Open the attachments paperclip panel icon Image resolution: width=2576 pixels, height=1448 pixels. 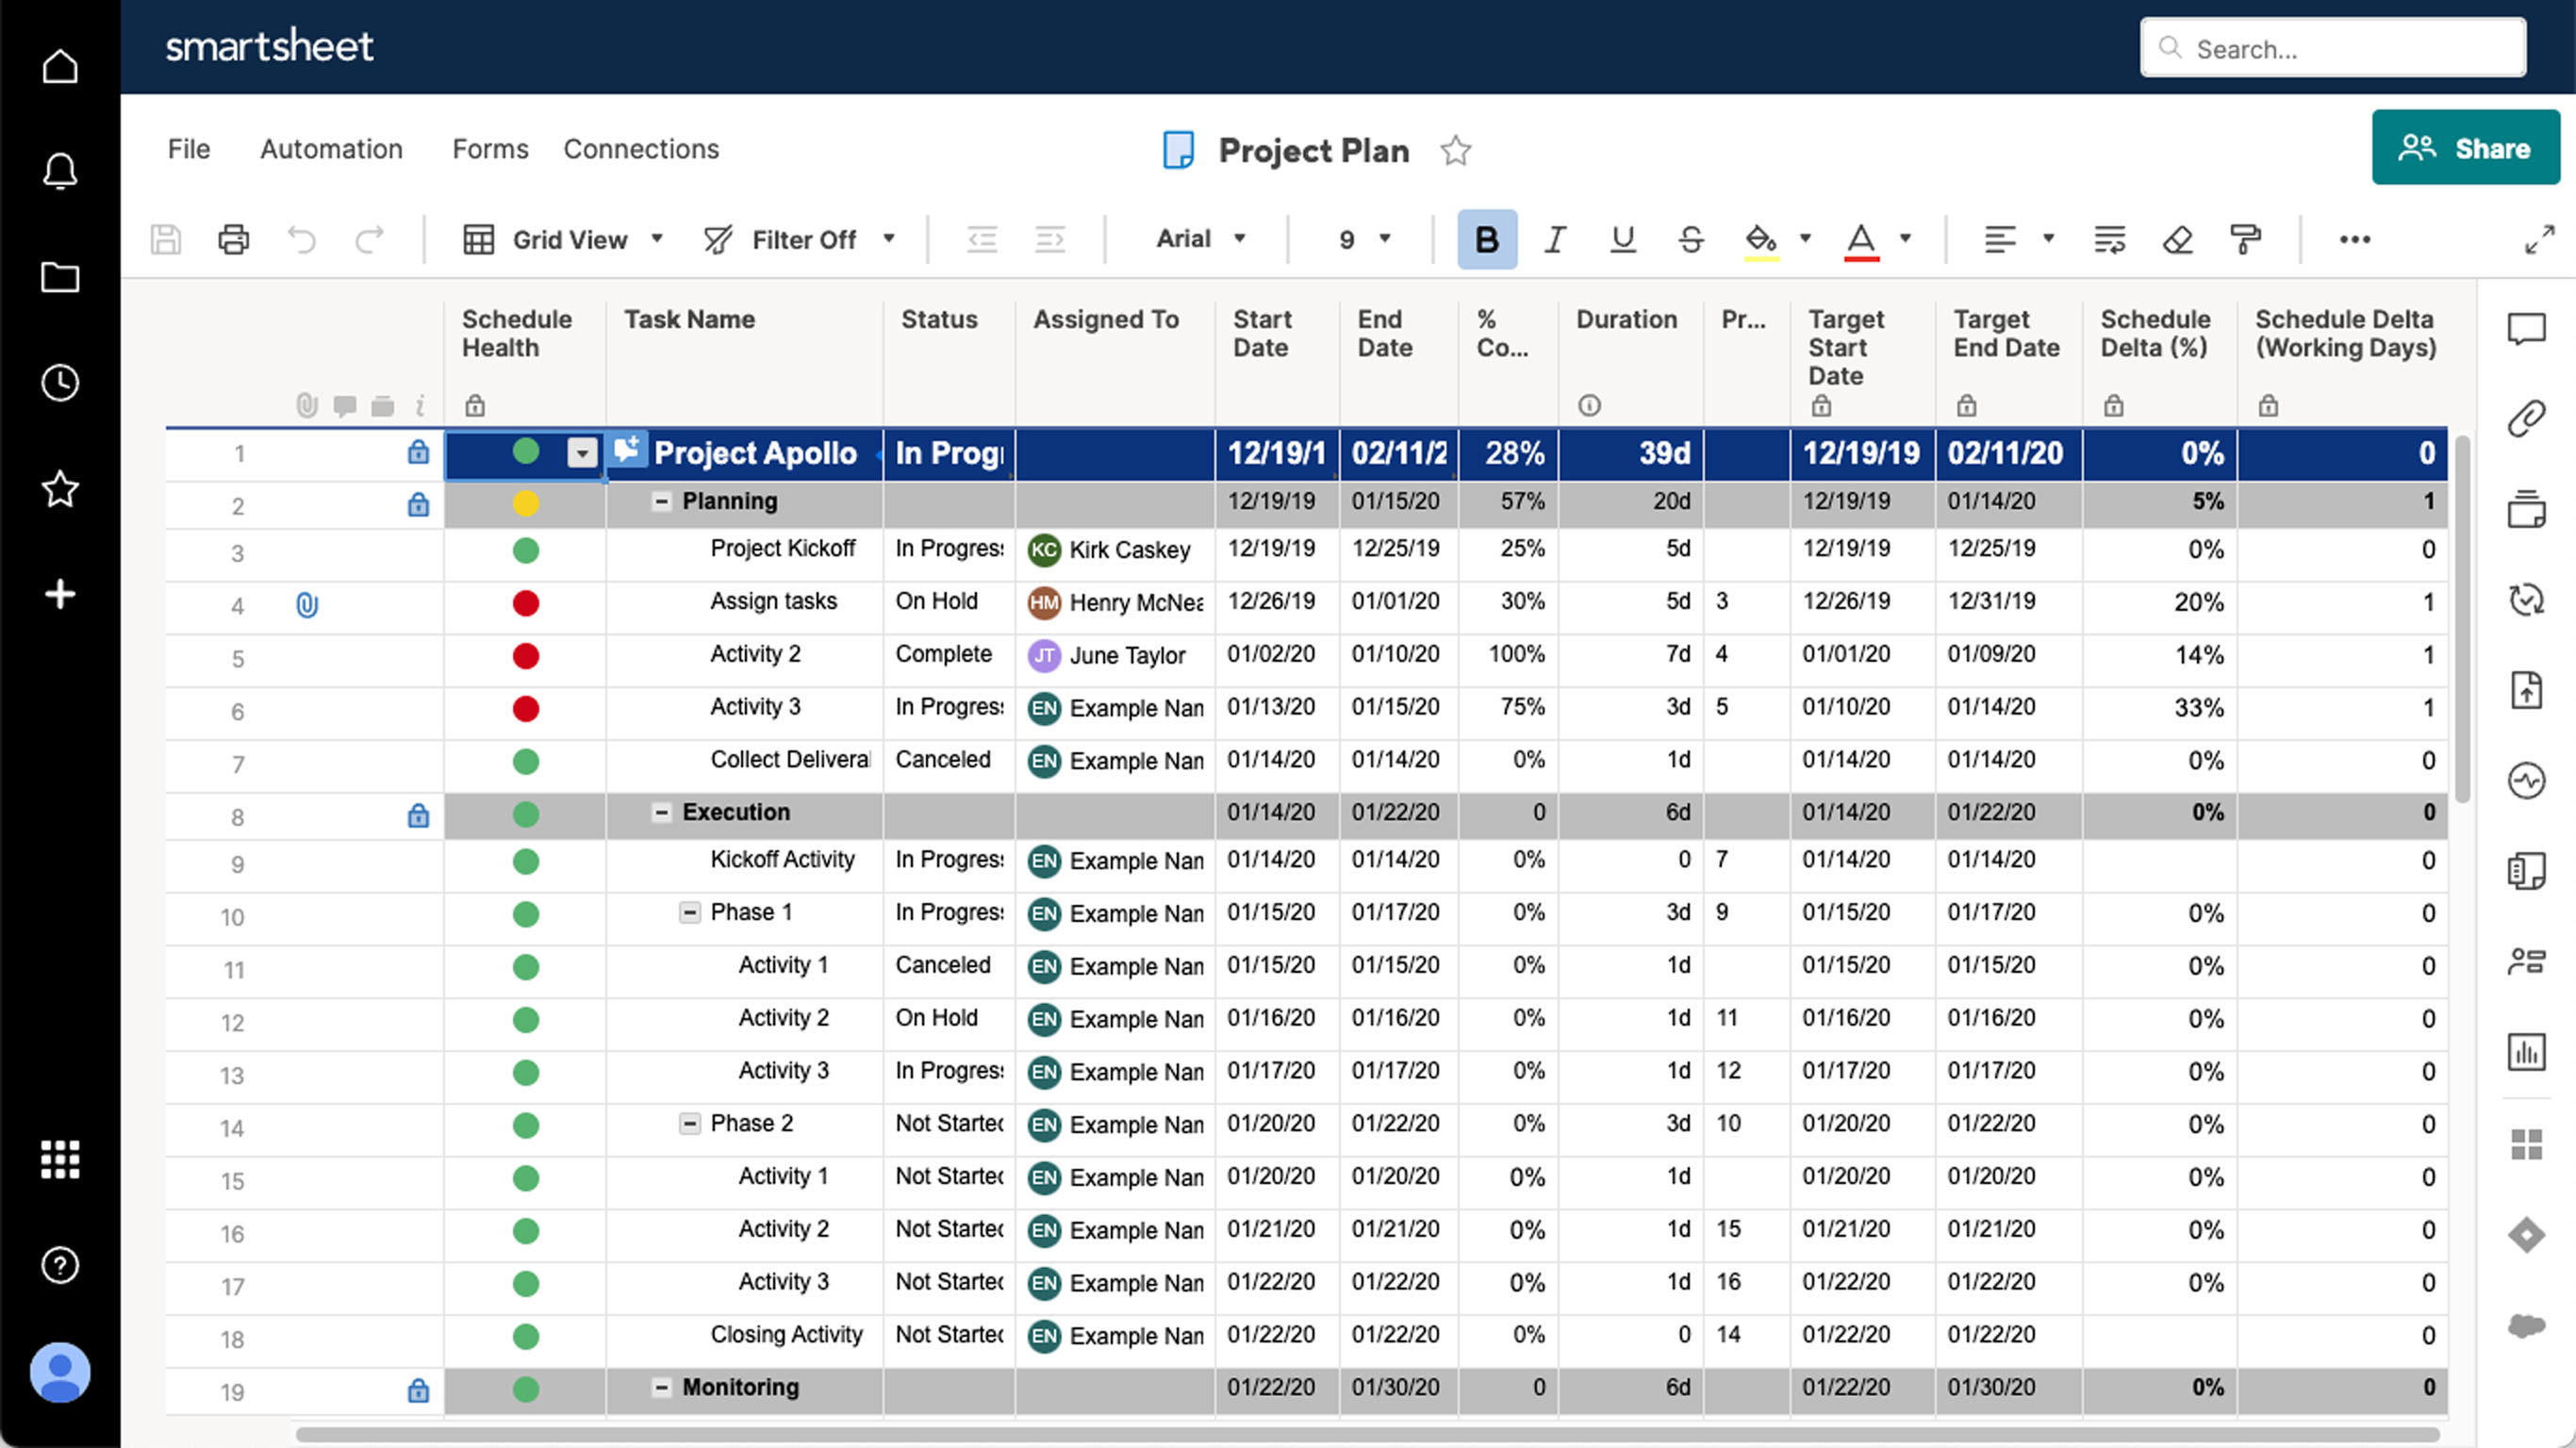coord(2526,418)
